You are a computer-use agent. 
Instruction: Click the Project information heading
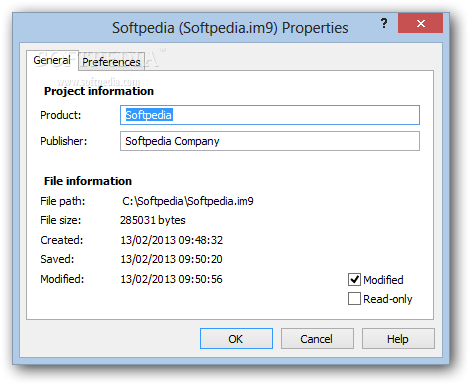(99, 91)
